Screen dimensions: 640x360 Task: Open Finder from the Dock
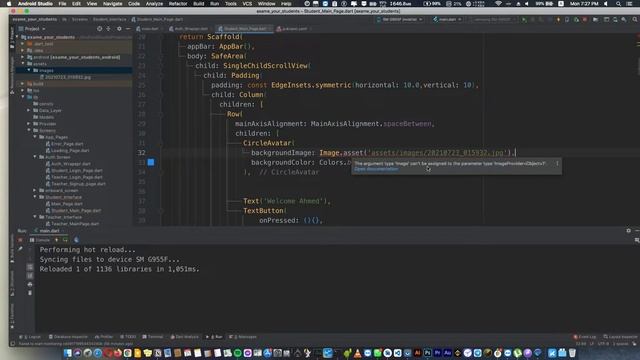tap(68, 353)
